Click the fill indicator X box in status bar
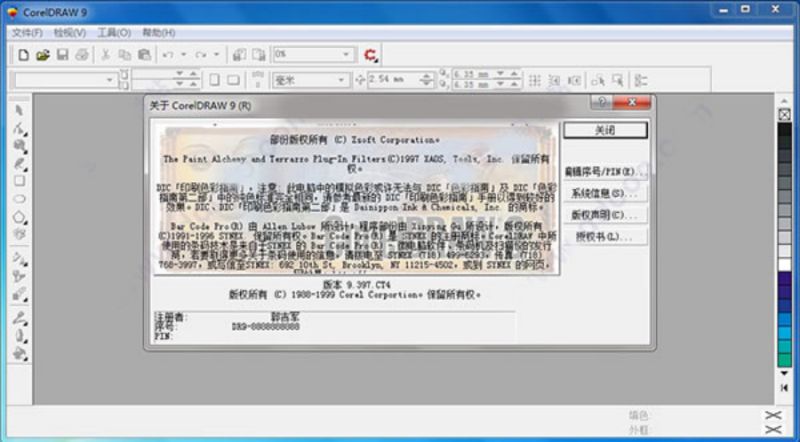This screenshot has height=442, width=800. [773, 415]
